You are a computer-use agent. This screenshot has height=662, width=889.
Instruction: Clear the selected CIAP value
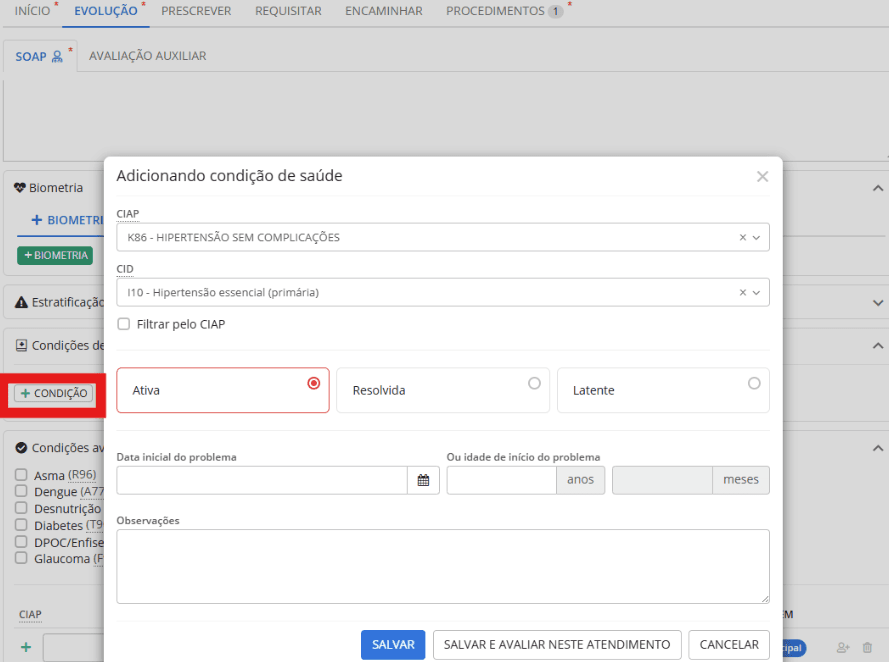[742, 238]
